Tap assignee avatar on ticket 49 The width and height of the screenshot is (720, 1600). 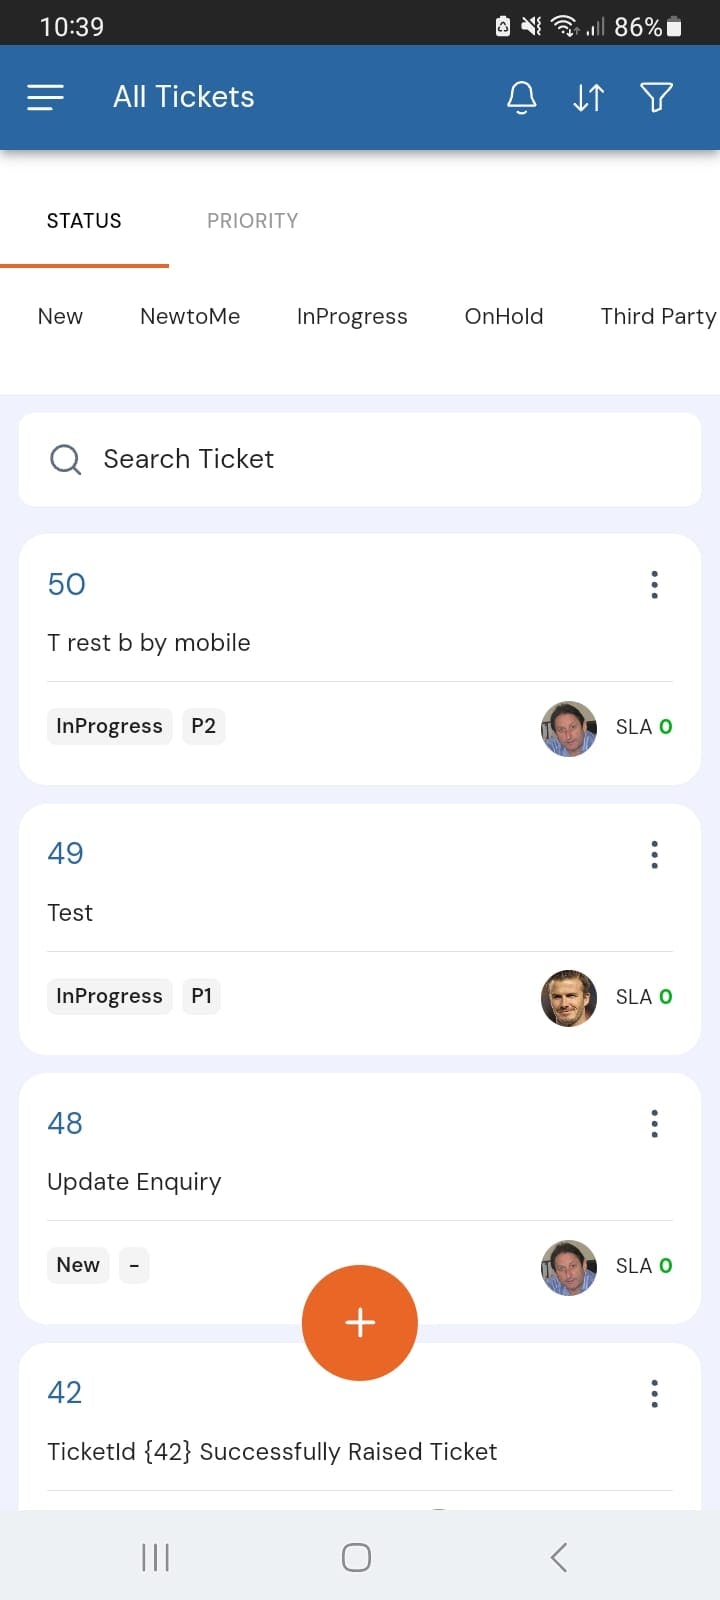click(x=569, y=997)
